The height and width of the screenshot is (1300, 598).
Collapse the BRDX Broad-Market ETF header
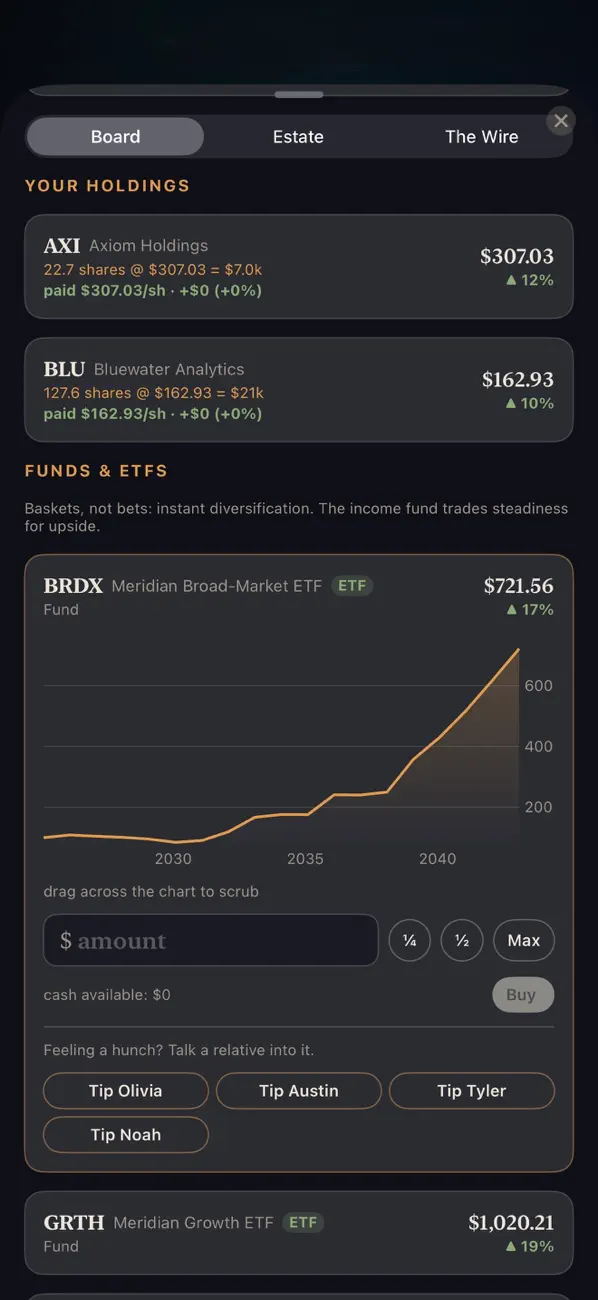click(x=299, y=597)
